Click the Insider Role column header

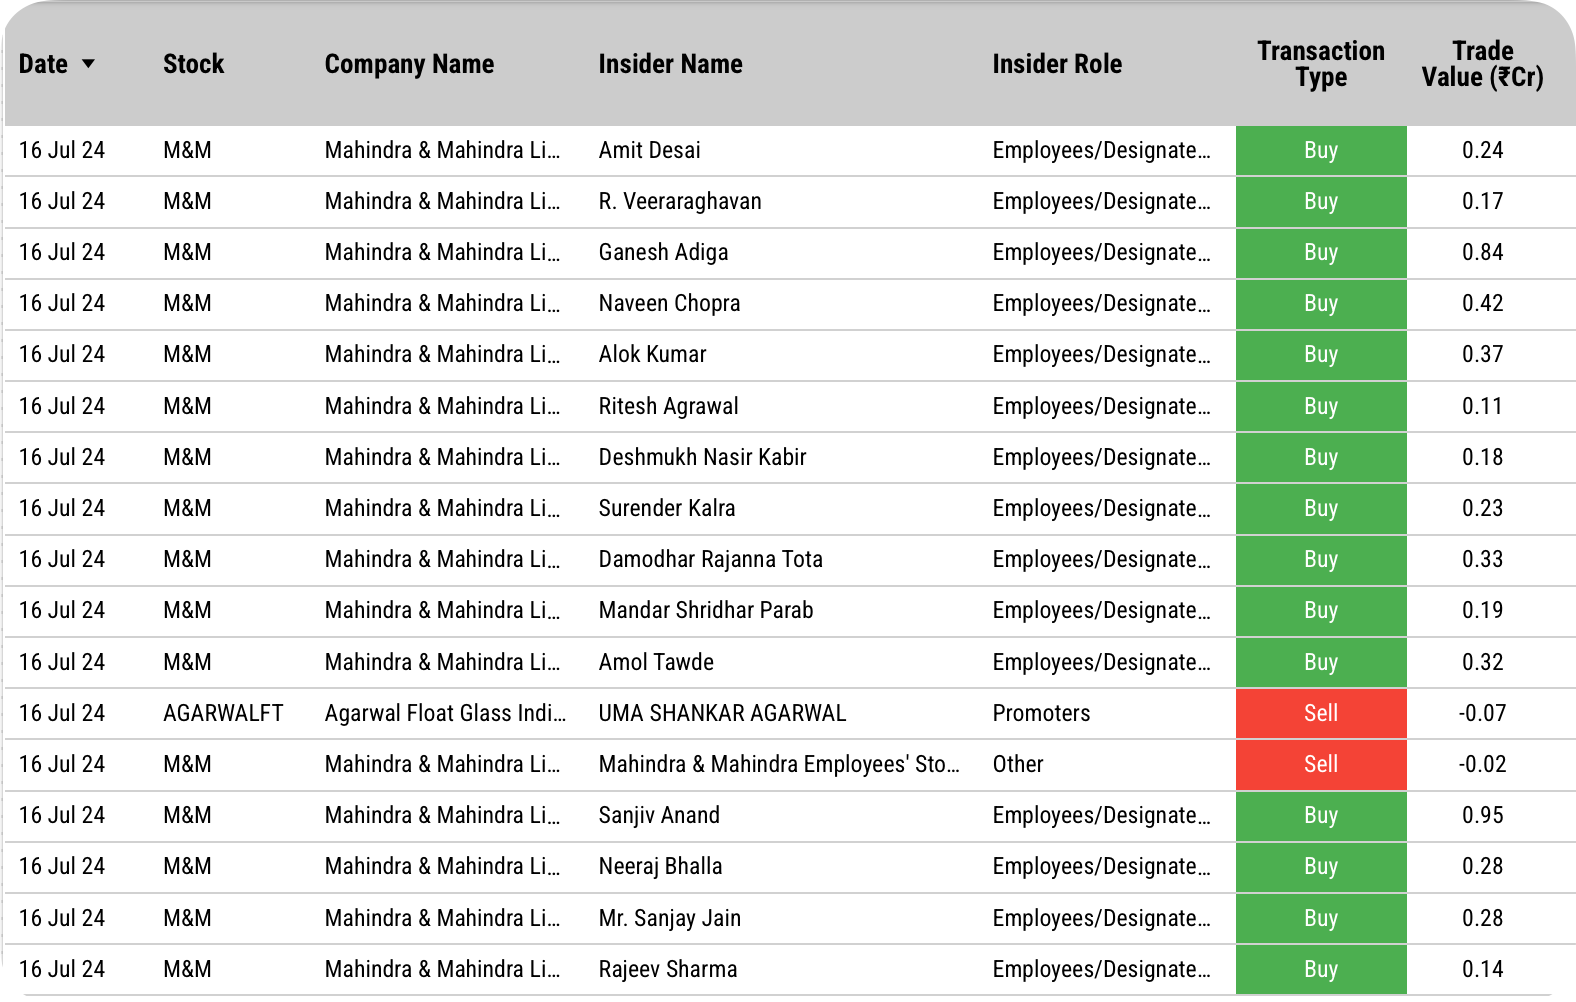point(1057,64)
